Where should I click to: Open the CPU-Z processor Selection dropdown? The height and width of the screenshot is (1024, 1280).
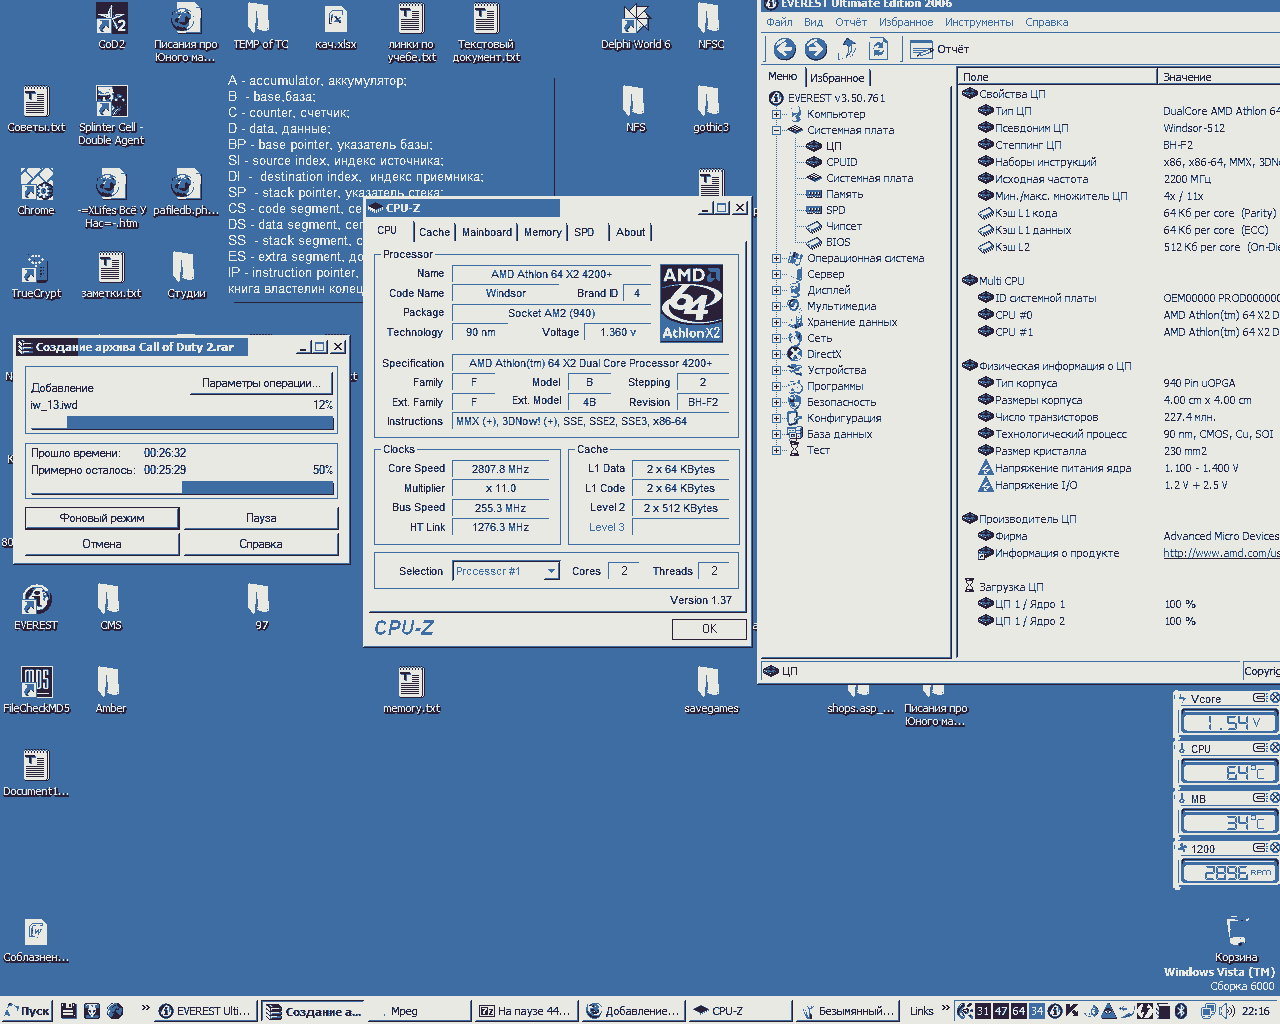pyautogui.click(x=551, y=571)
